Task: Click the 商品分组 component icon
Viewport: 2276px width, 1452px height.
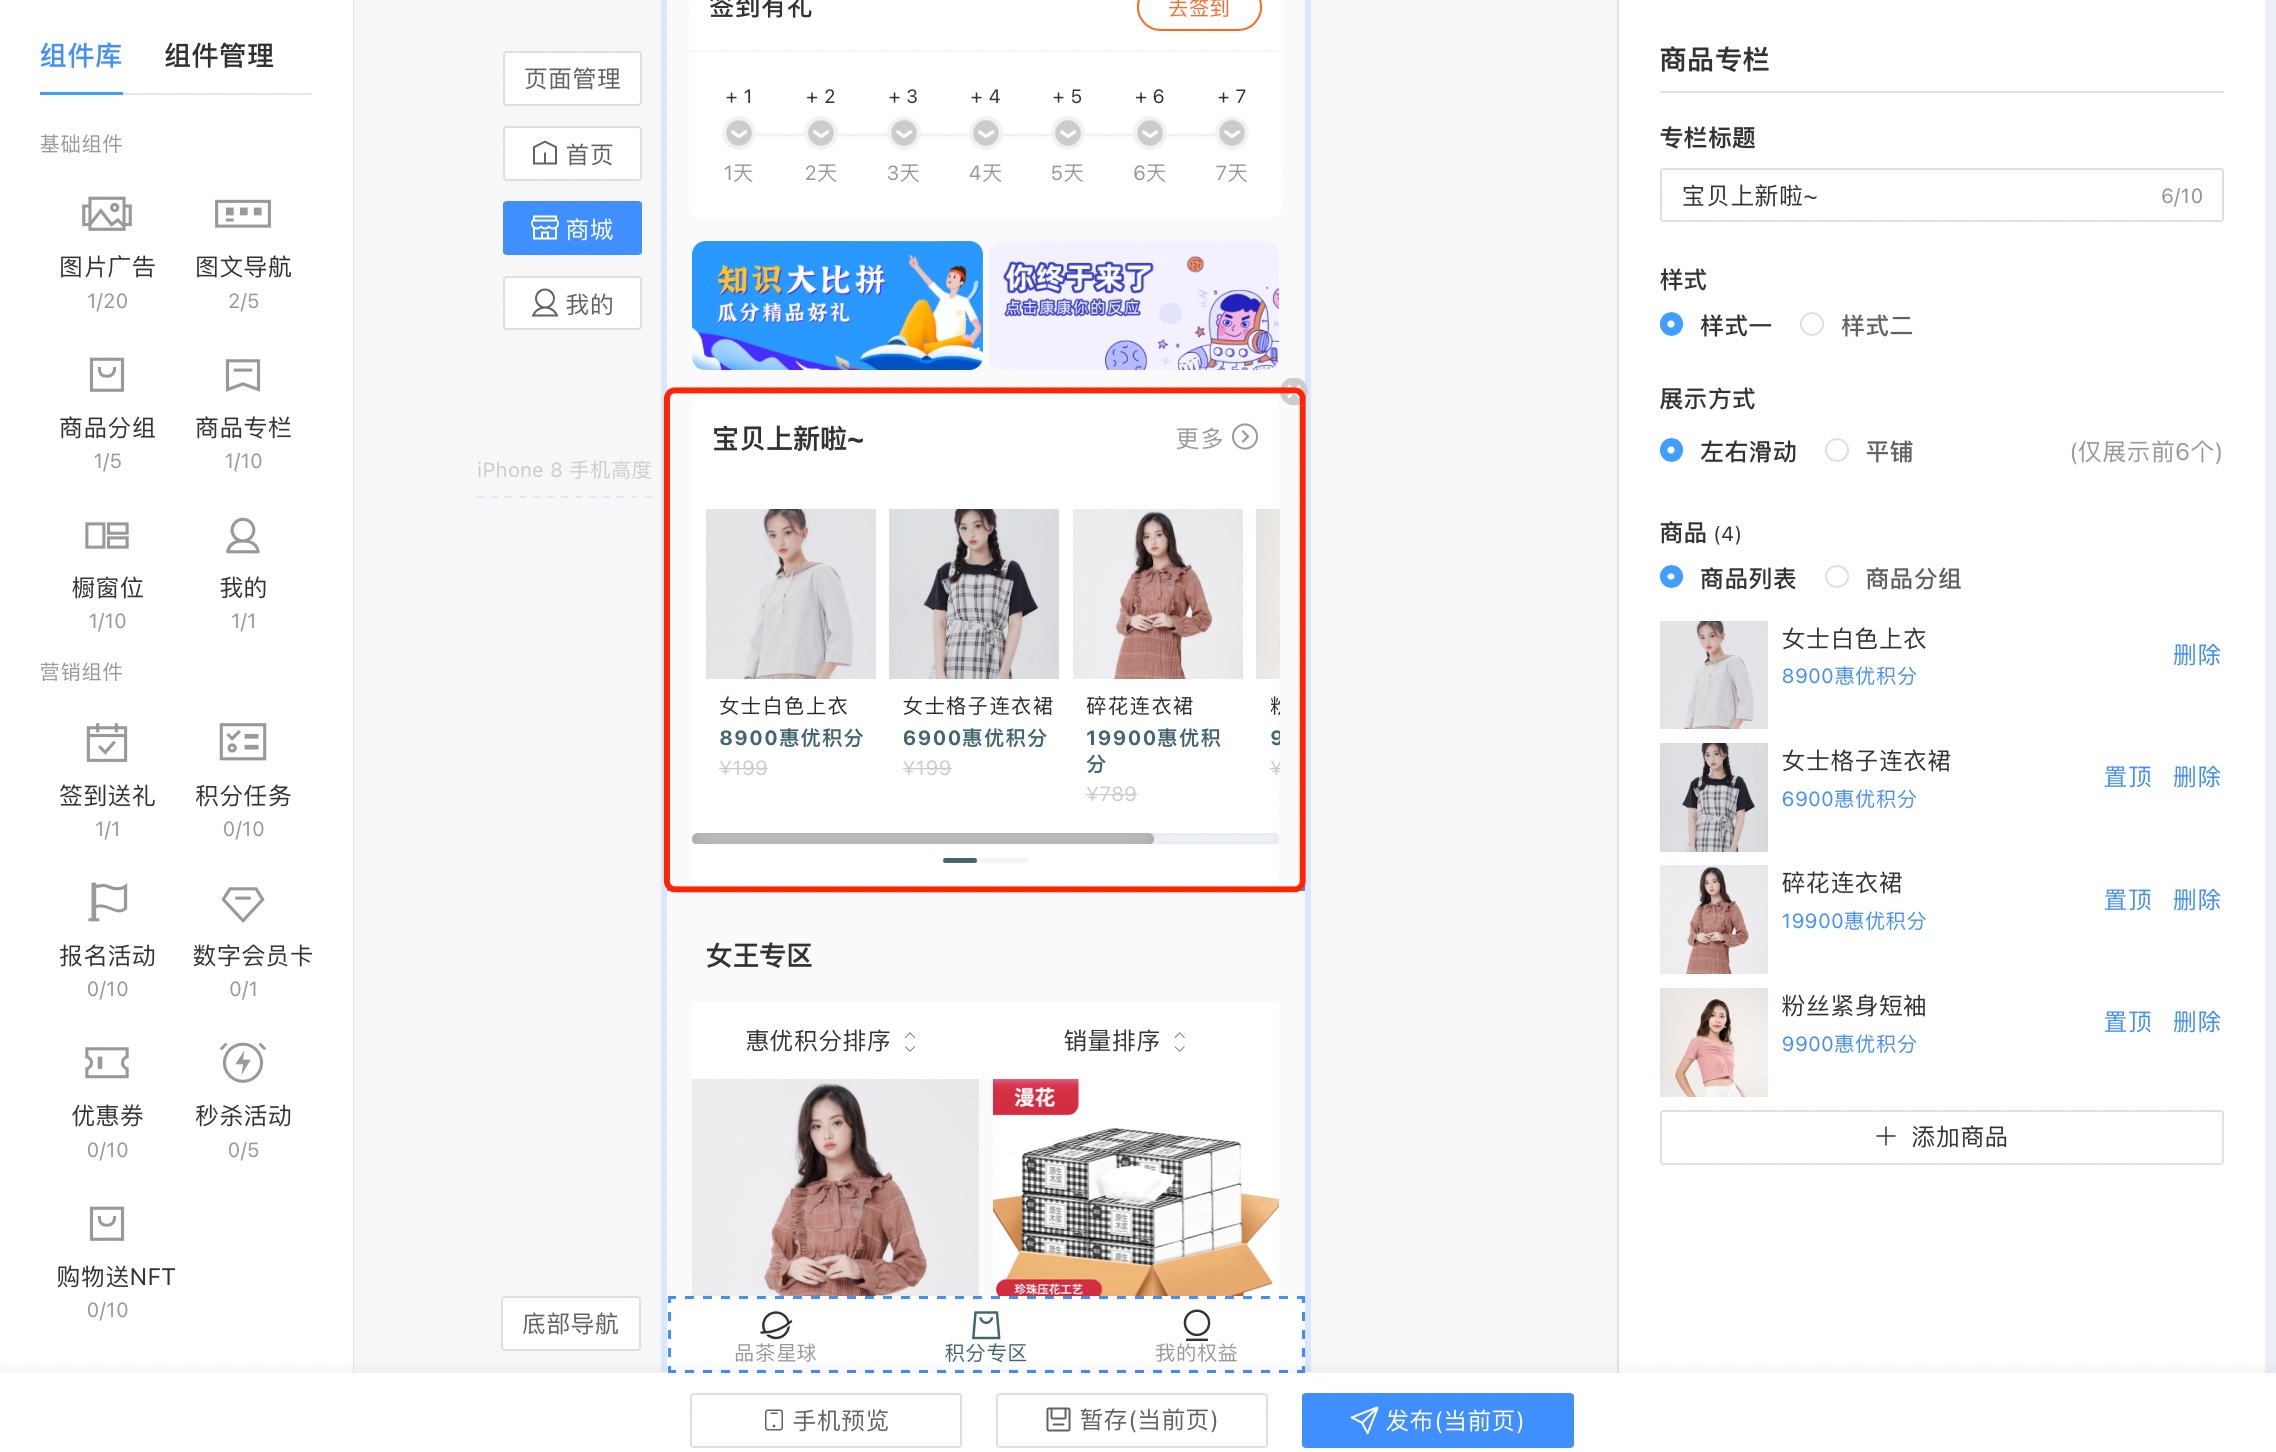Action: pyautogui.click(x=107, y=375)
